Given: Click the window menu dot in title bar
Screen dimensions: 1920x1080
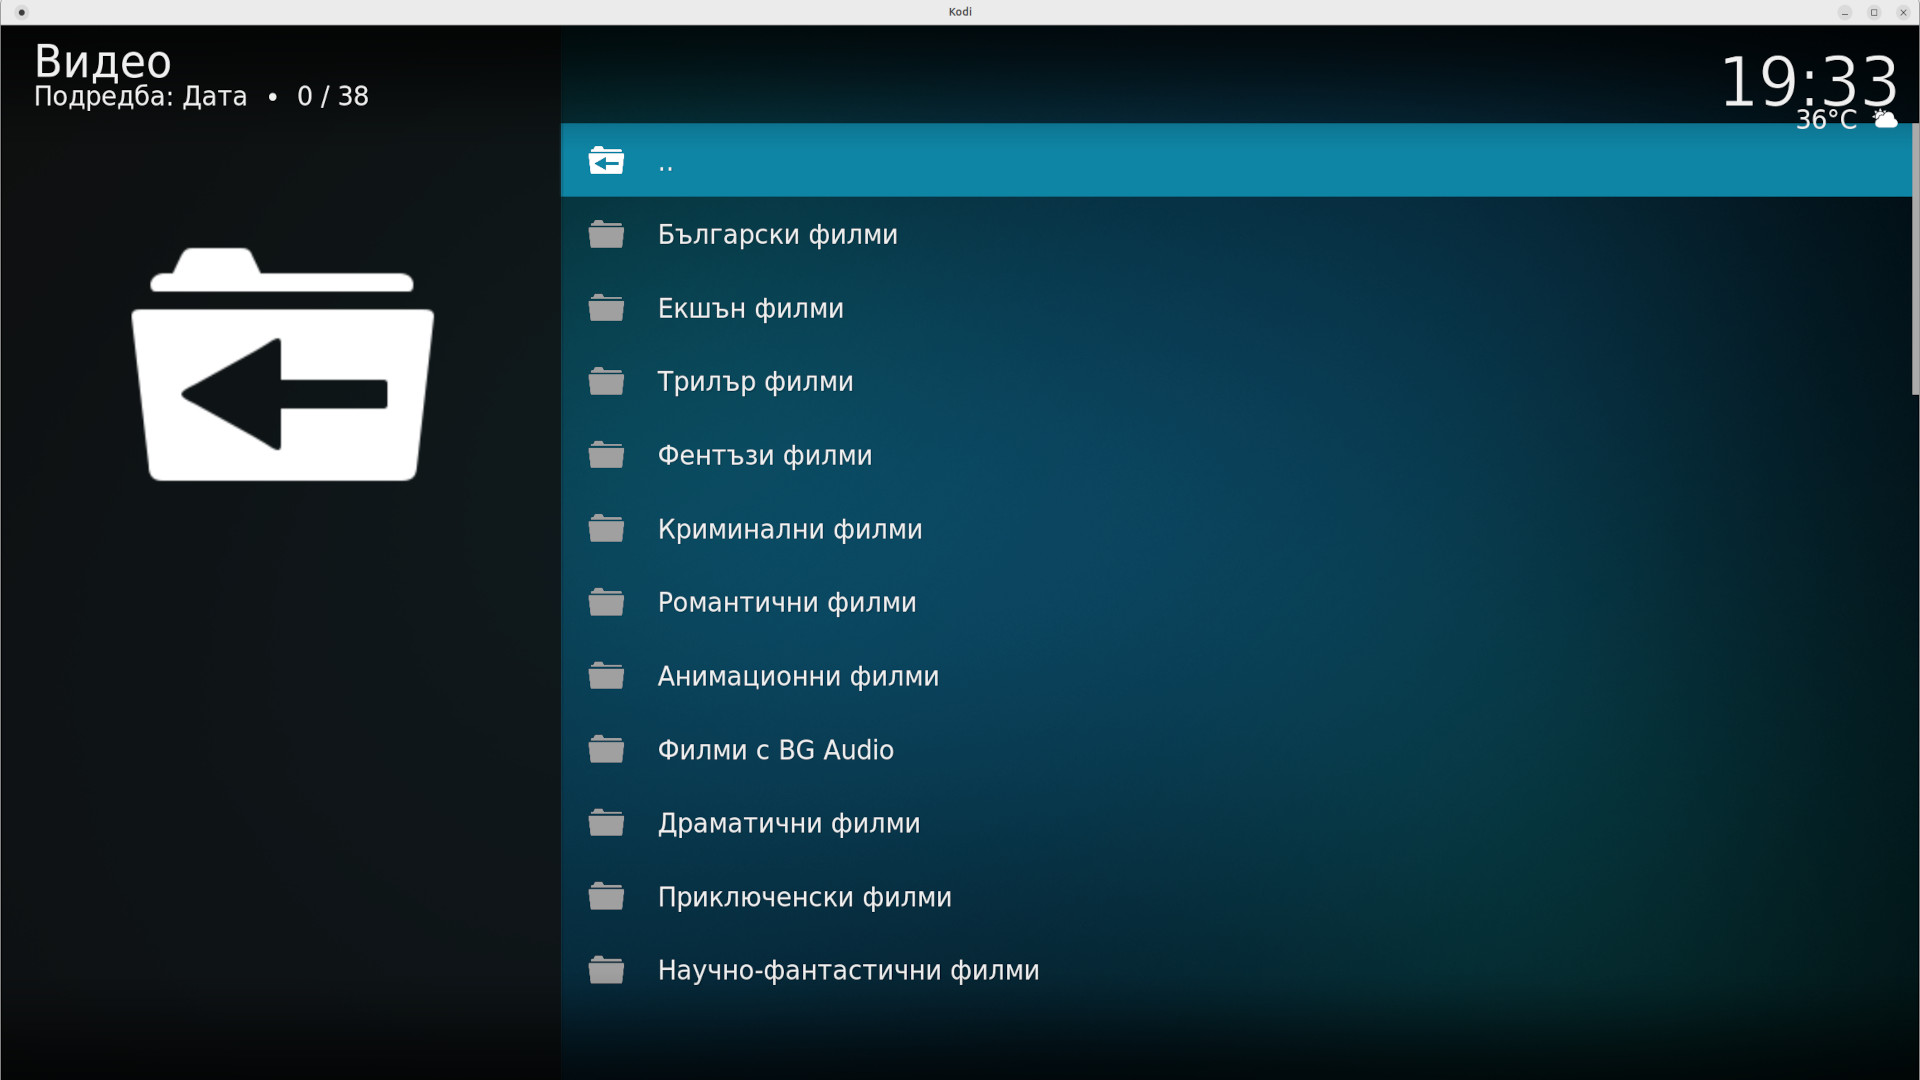Looking at the screenshot, I should tap(22, 12).
